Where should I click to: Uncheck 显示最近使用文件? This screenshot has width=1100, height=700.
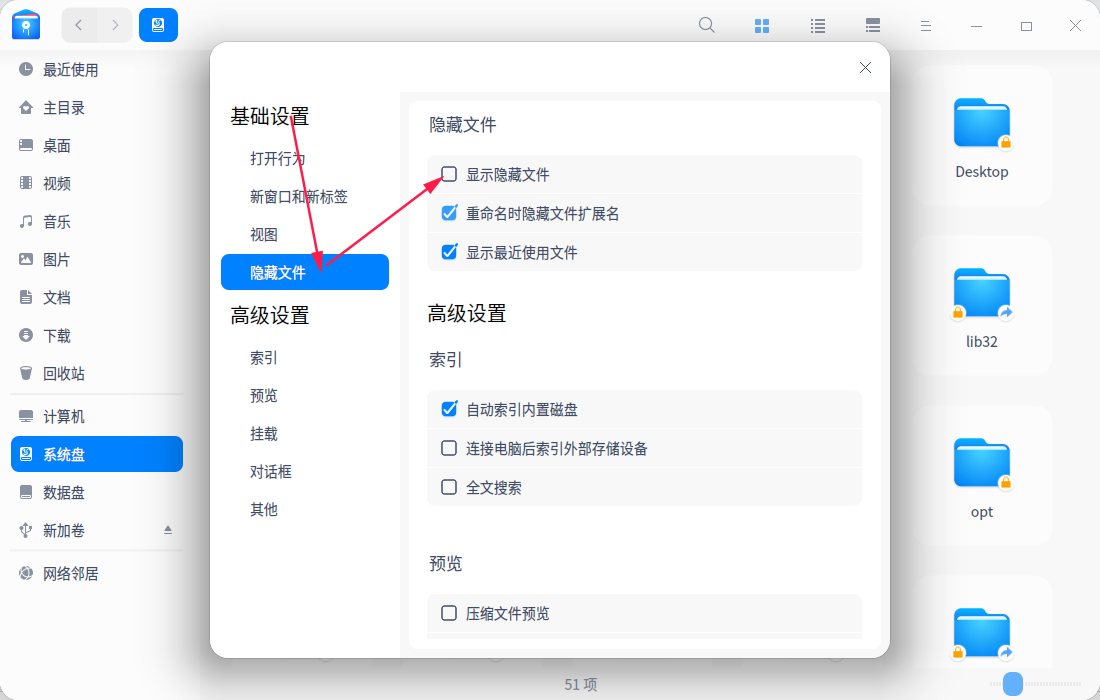(449, 252)
